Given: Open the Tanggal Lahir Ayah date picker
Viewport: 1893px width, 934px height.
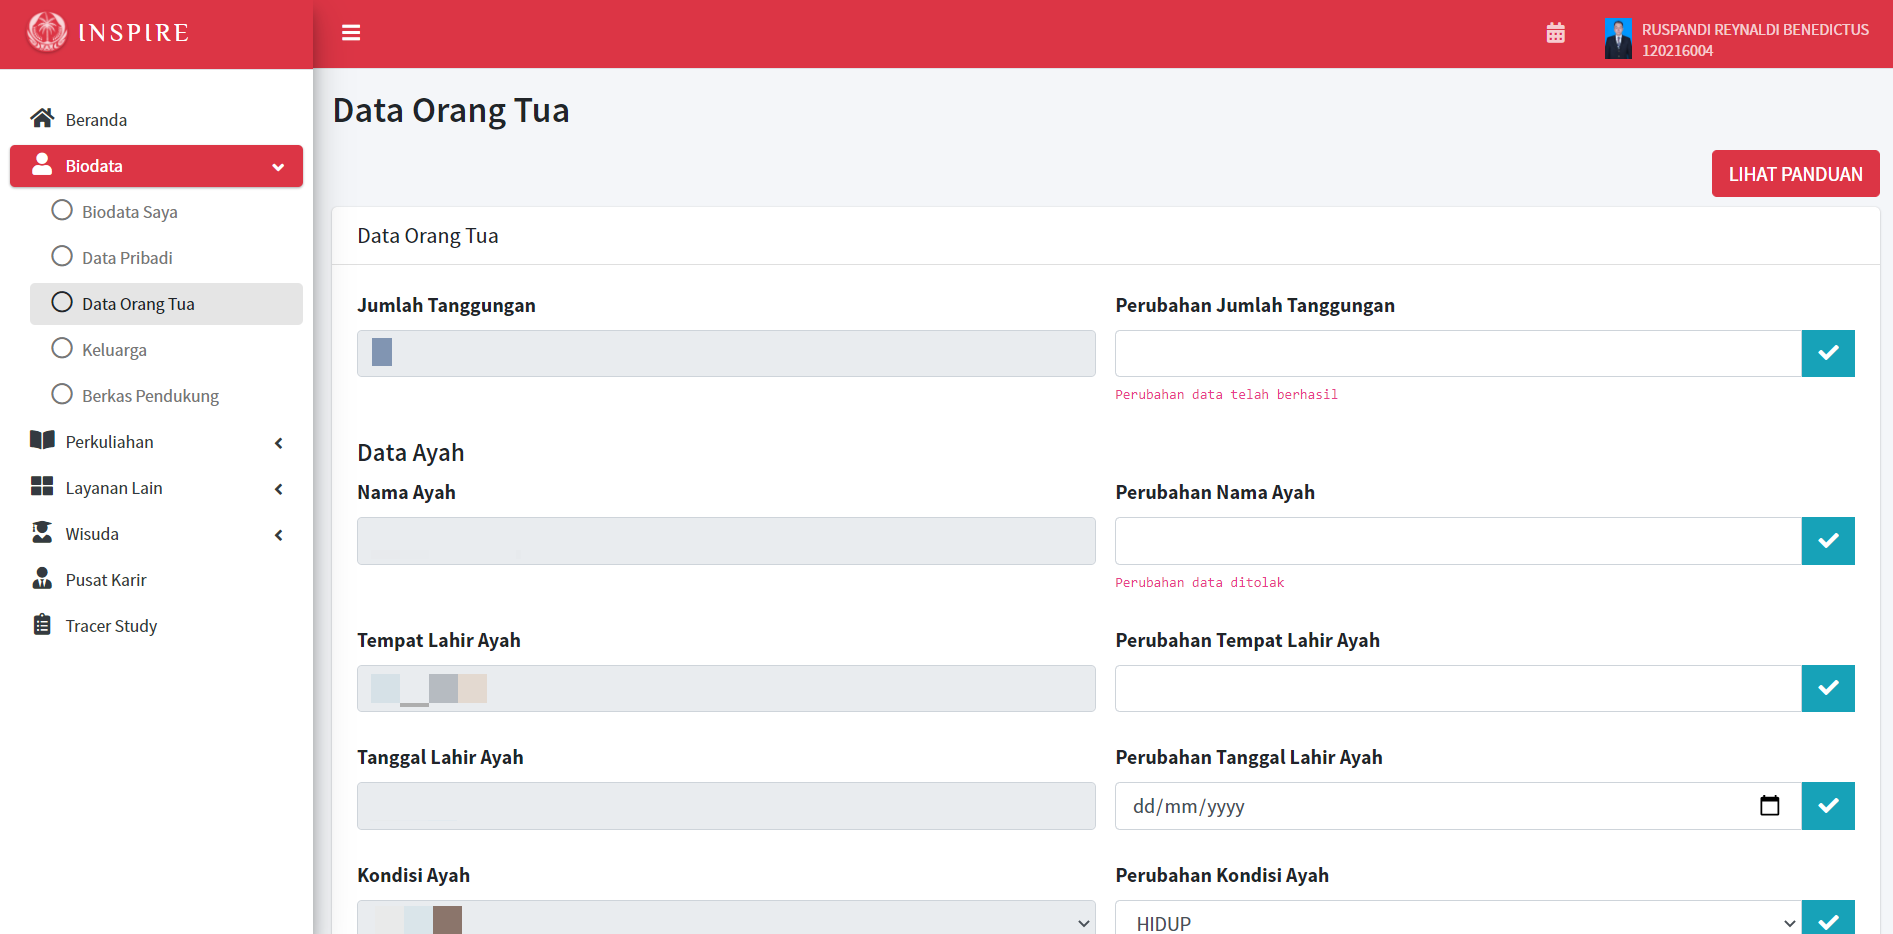Looking at the screenshot, I should click(x=1770, y=805).
